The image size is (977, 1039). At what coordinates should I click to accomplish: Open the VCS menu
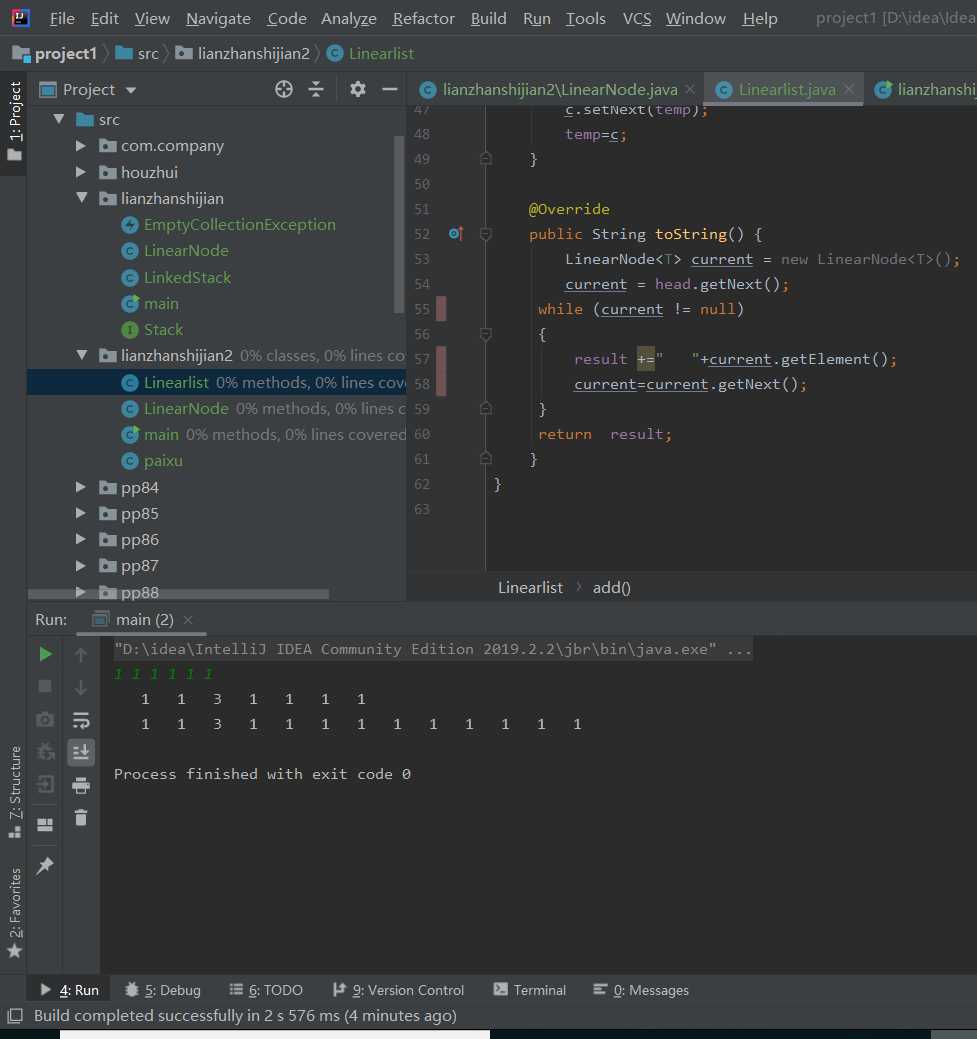(x=637, y=19)
